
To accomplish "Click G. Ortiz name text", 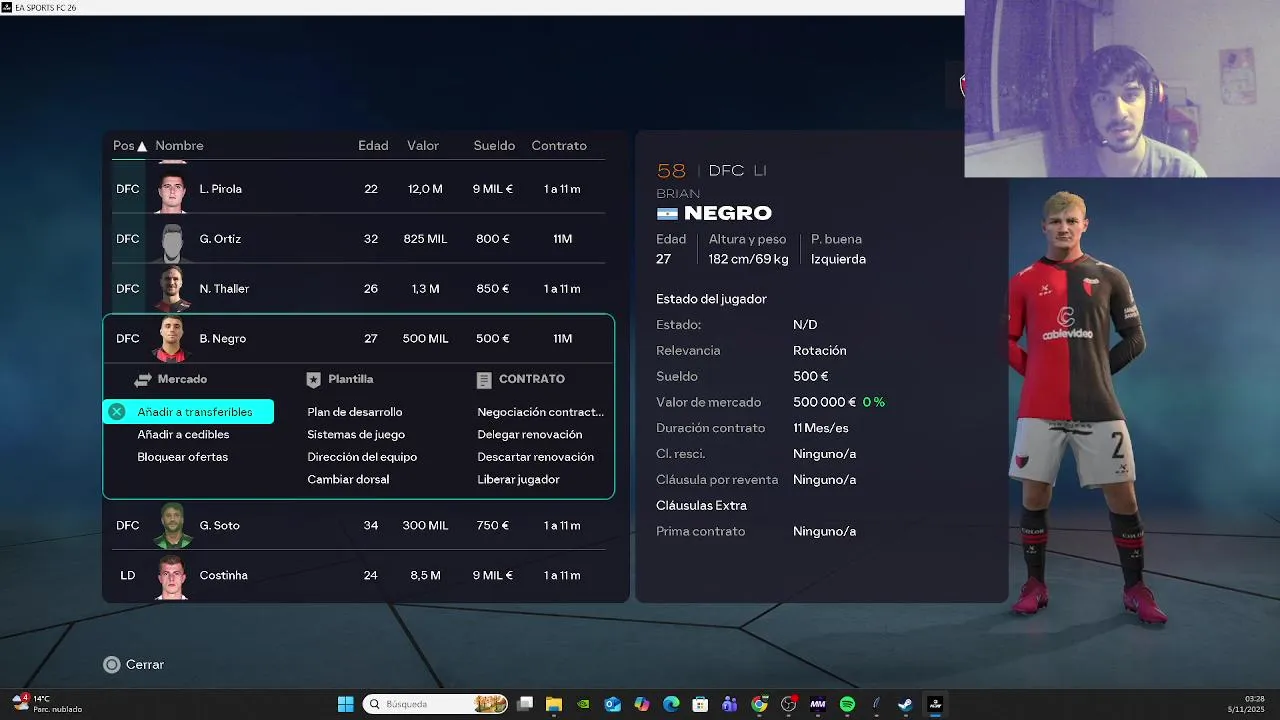I will coord(220,239).
